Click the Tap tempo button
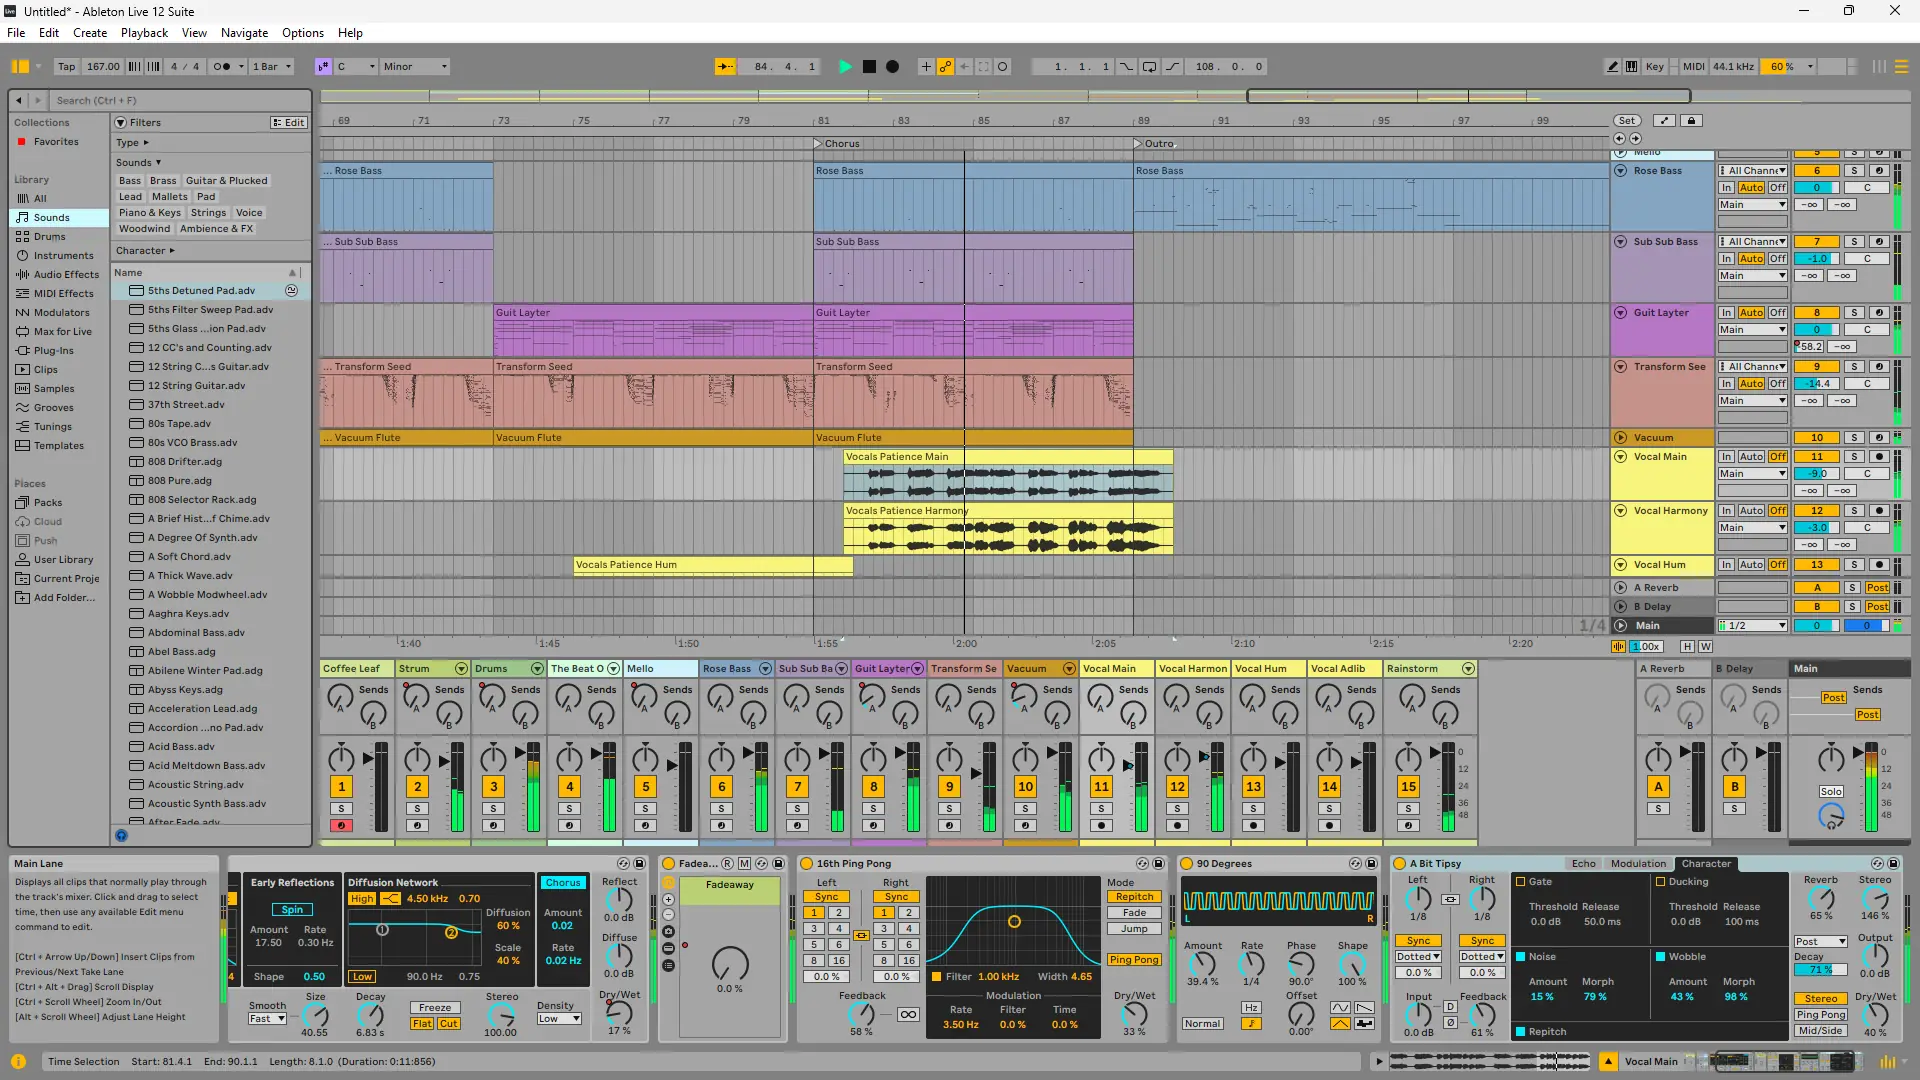This screenshot has width=1920, height=1080. coord(66,67)
